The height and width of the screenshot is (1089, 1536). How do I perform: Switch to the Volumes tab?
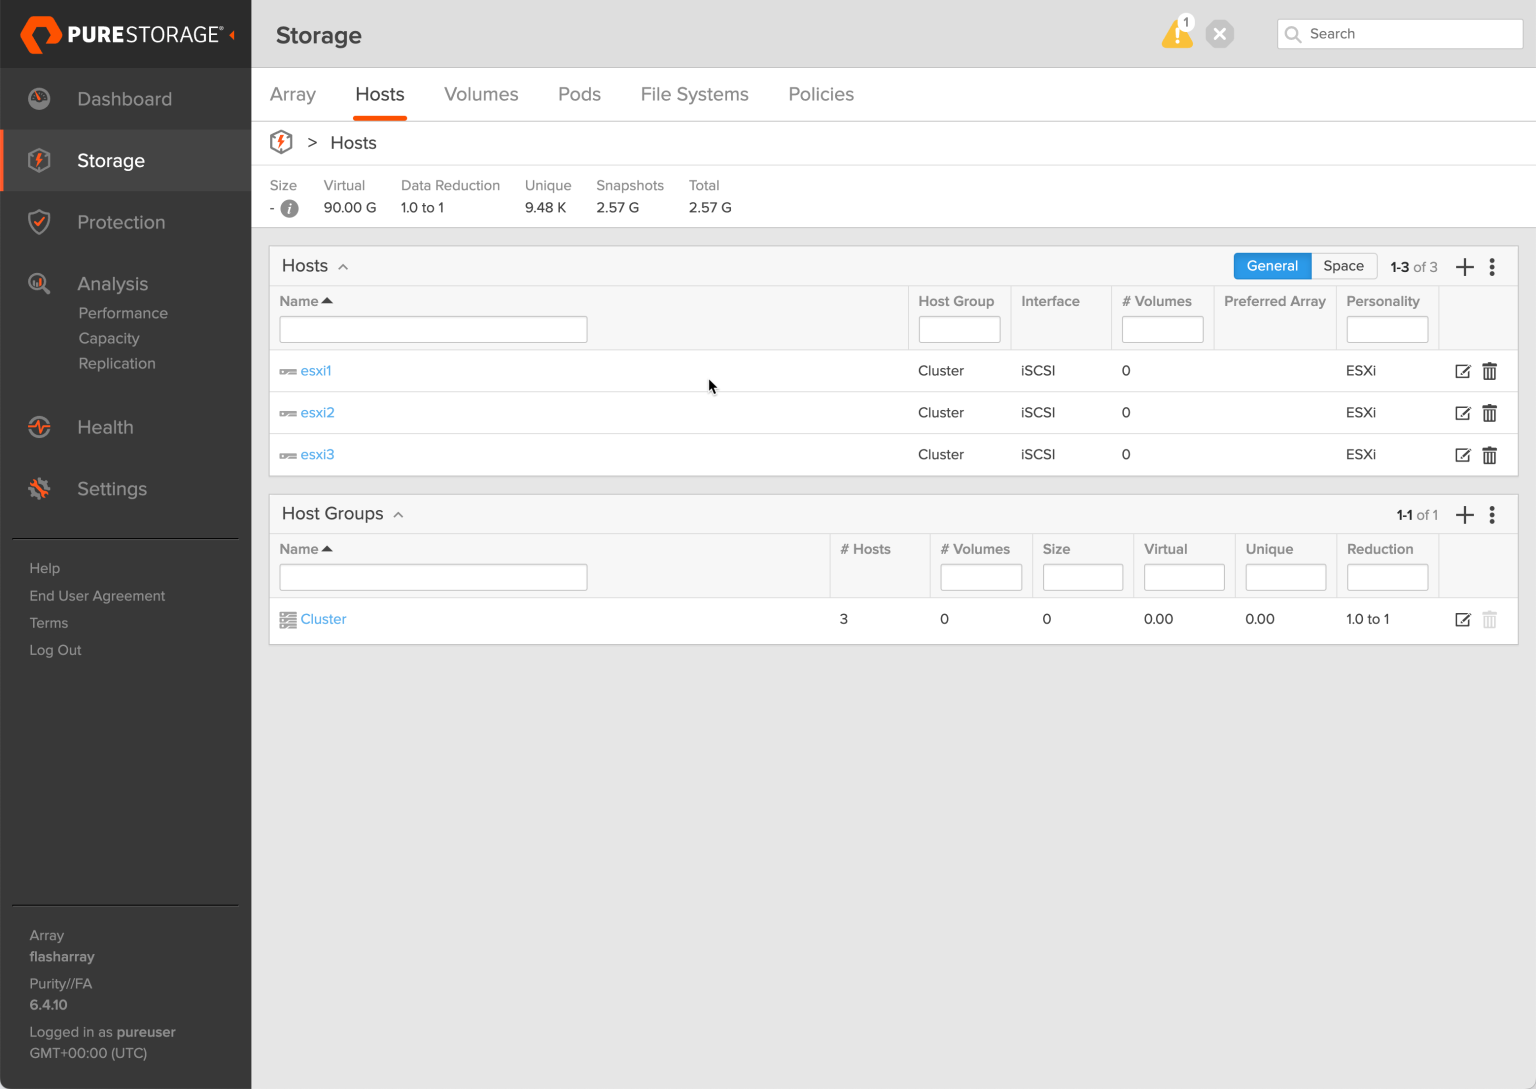point(481,94)
